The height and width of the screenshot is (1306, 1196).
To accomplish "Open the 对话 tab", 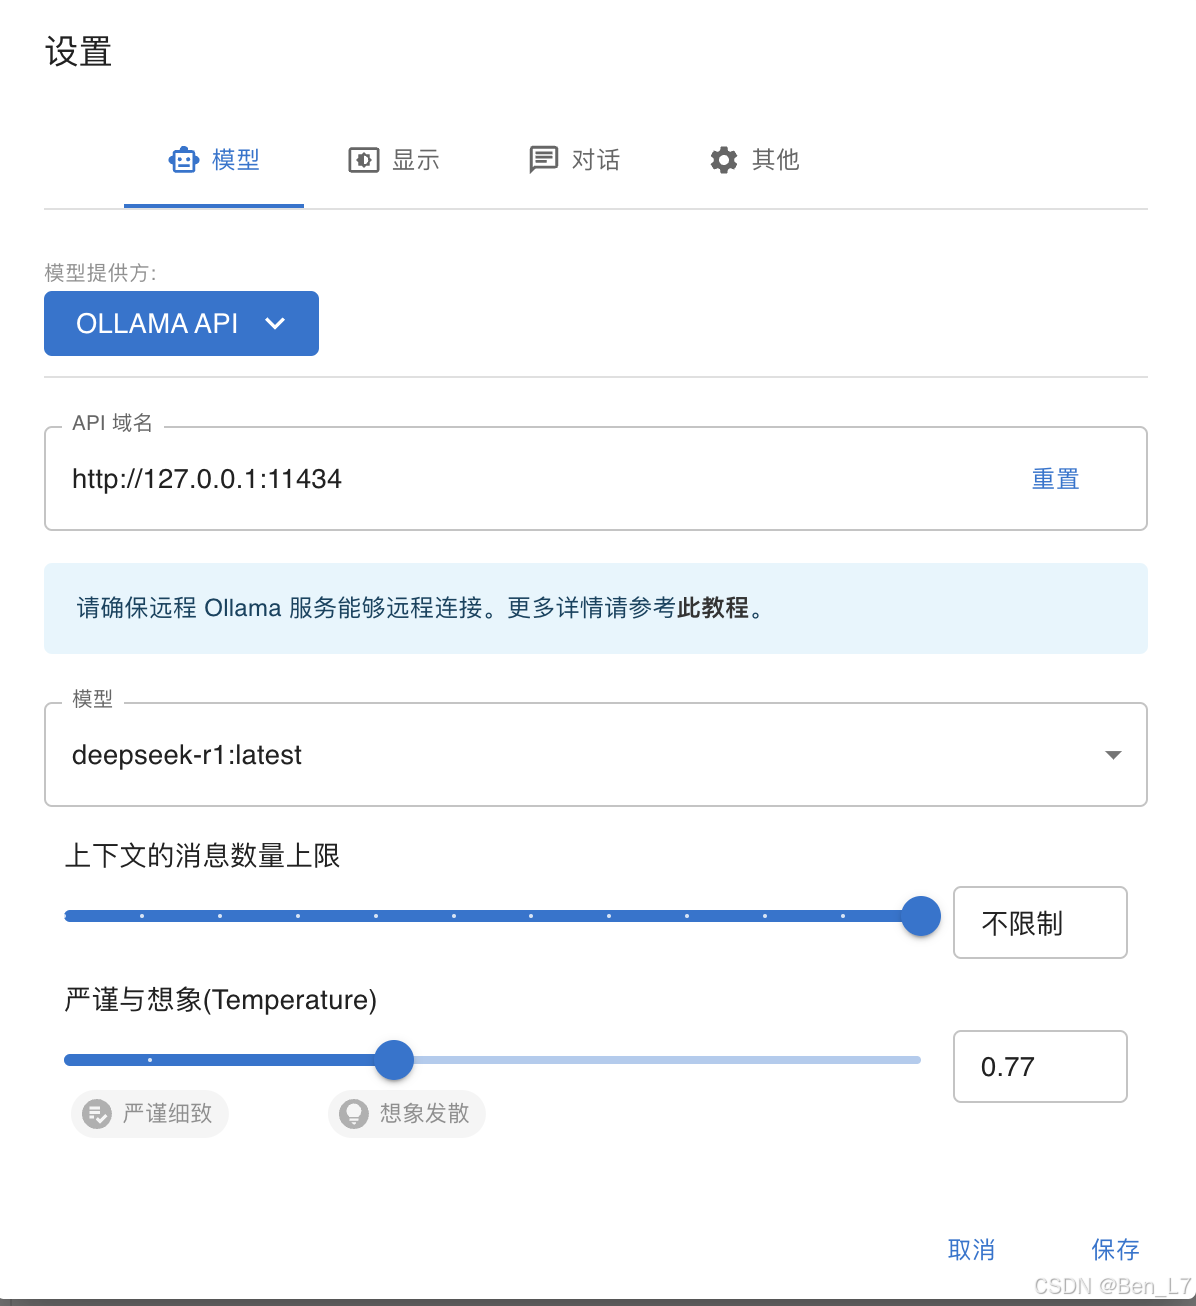I will pos(574,160).
